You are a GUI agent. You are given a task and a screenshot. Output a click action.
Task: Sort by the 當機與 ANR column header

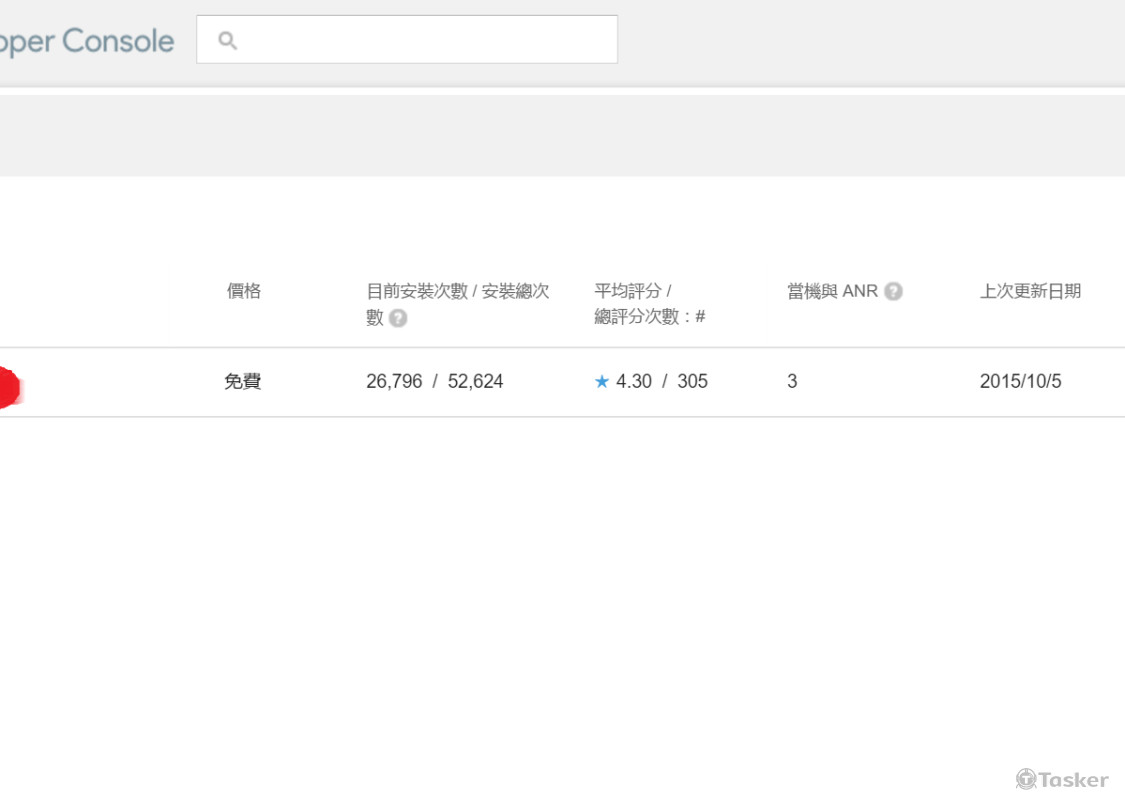point(832,291)
